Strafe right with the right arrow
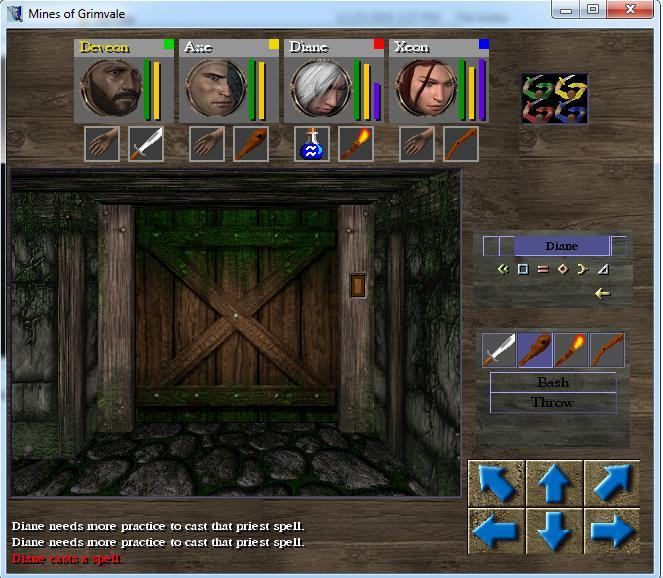663x578 pixels. (x=612, y=531)
